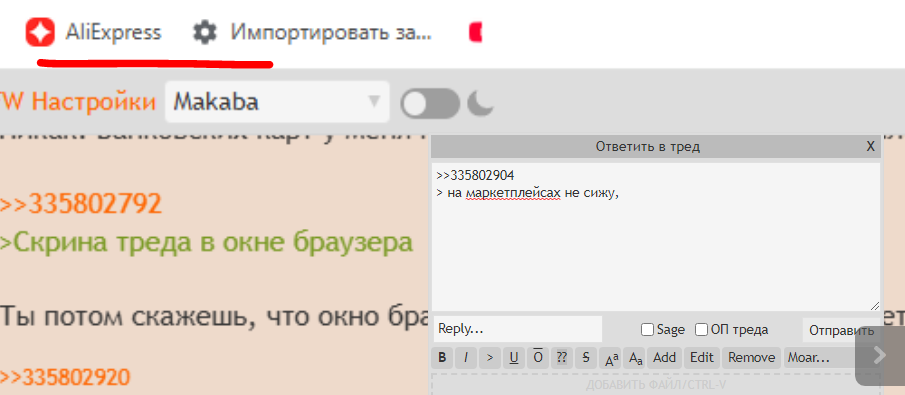This screenshot has width=905, height=395.
Task: Check the ОП треда checkbox
Action: [701, 330]
